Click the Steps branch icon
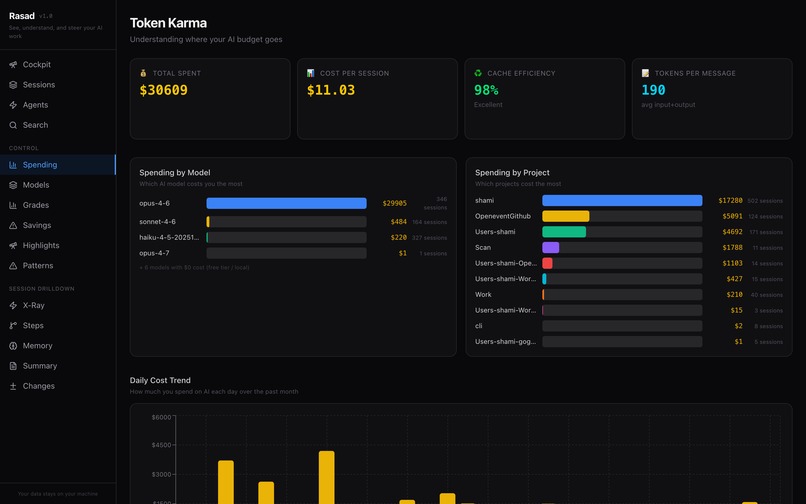Image resolution: width=806 pixels, height=504 pixels. [x=13, y=326]
